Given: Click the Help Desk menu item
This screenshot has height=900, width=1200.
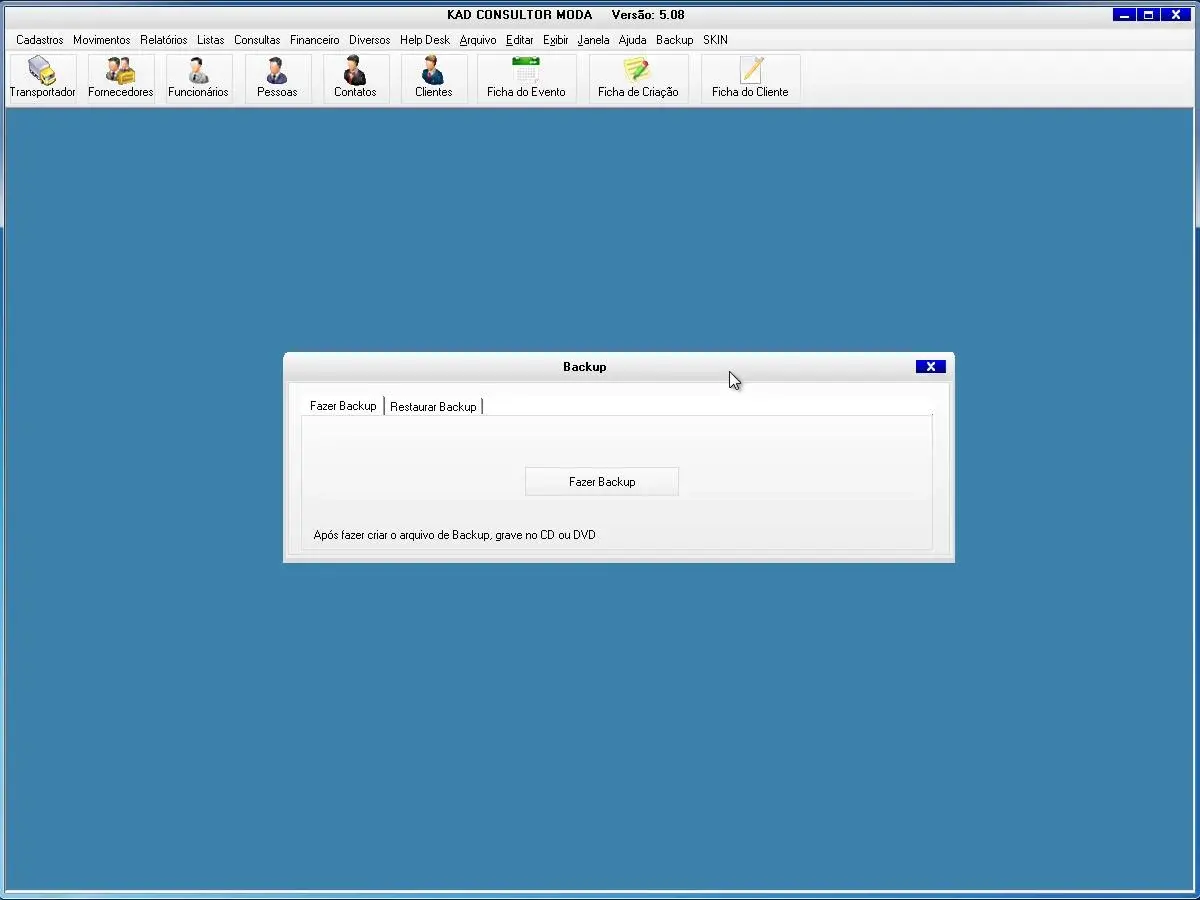Looking at the screenshot, I should tap(425, 40).
